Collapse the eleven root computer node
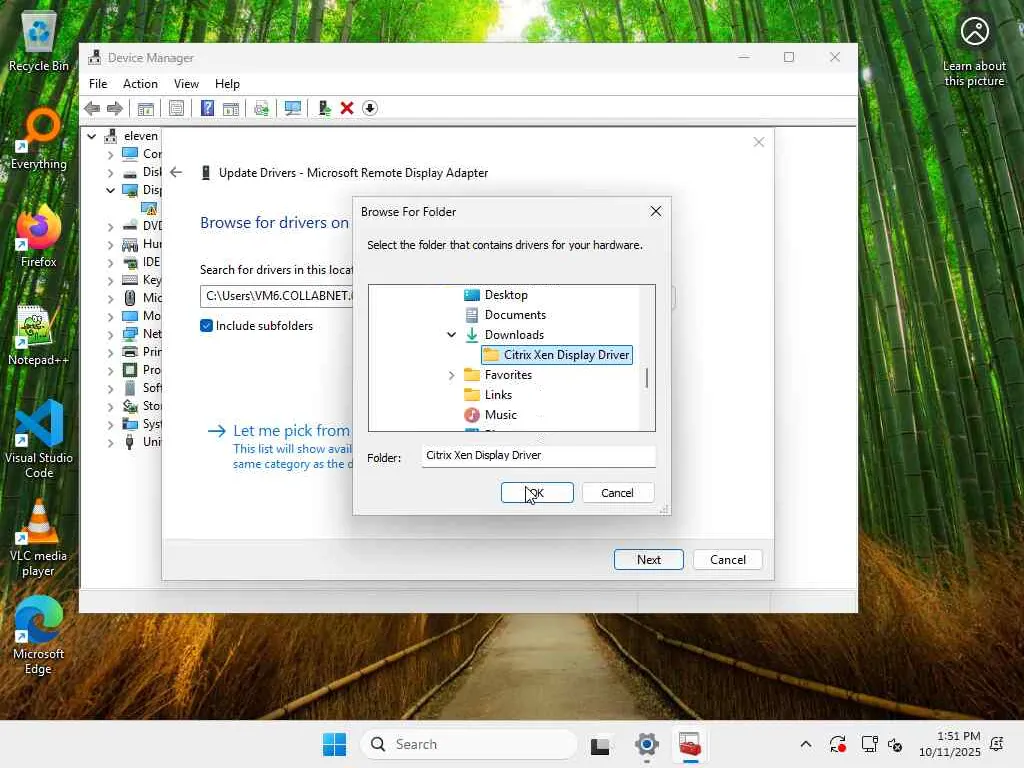This screenshot has height=768, width=1024. pyautogui.click(x=92, y=136)
